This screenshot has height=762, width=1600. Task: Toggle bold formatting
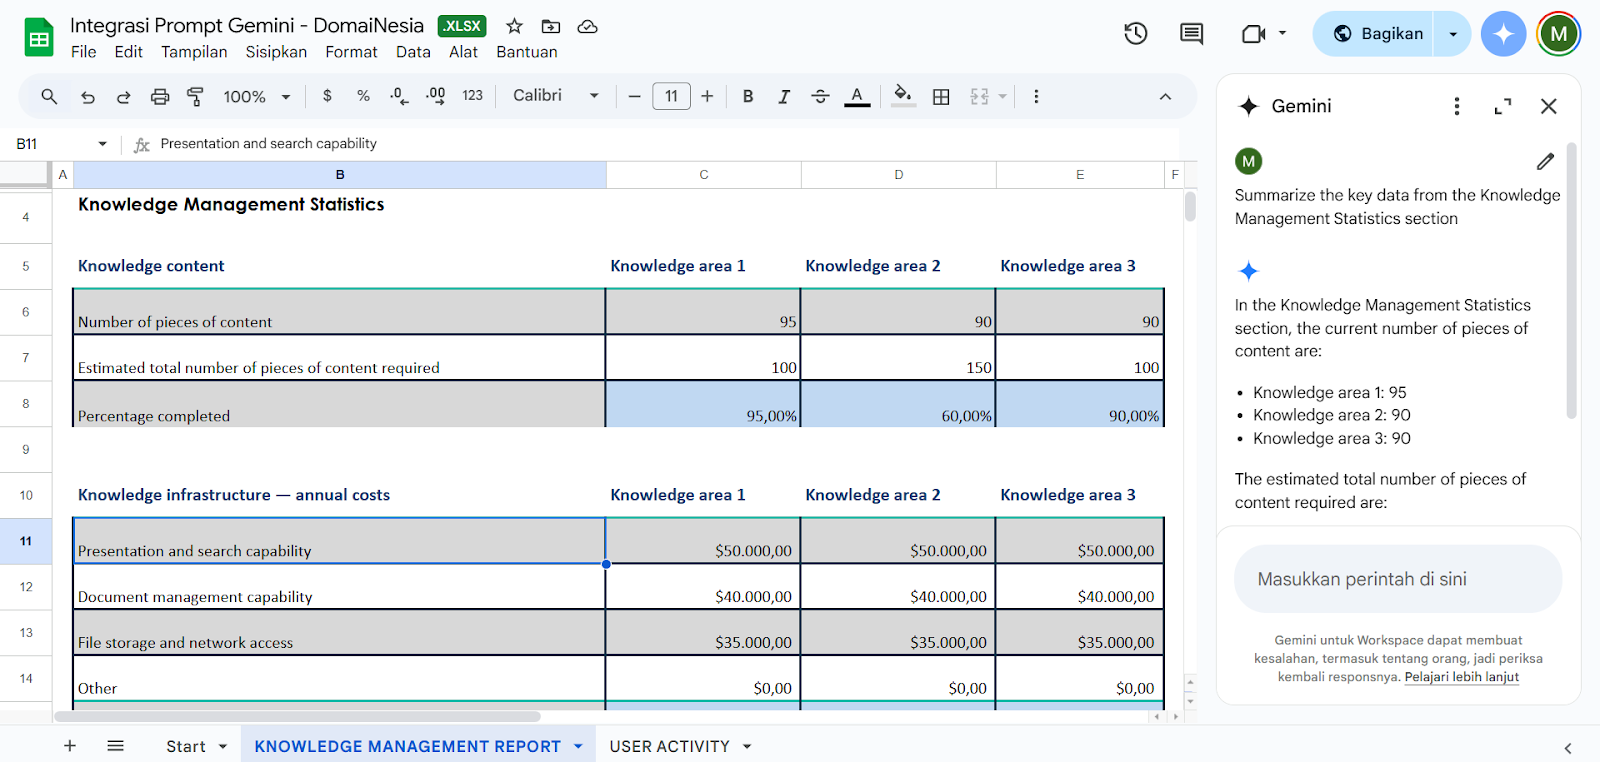coord(748,96)
